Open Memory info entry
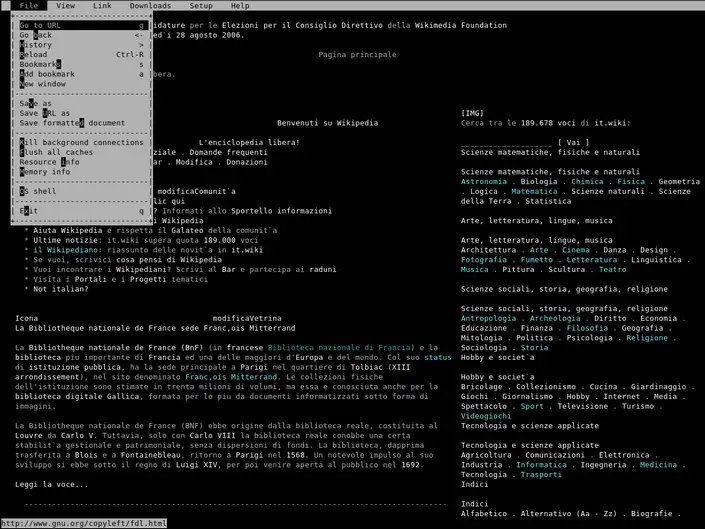Image resolution: width=705 pixels, height=529 pixels. [x=82, y=172]
